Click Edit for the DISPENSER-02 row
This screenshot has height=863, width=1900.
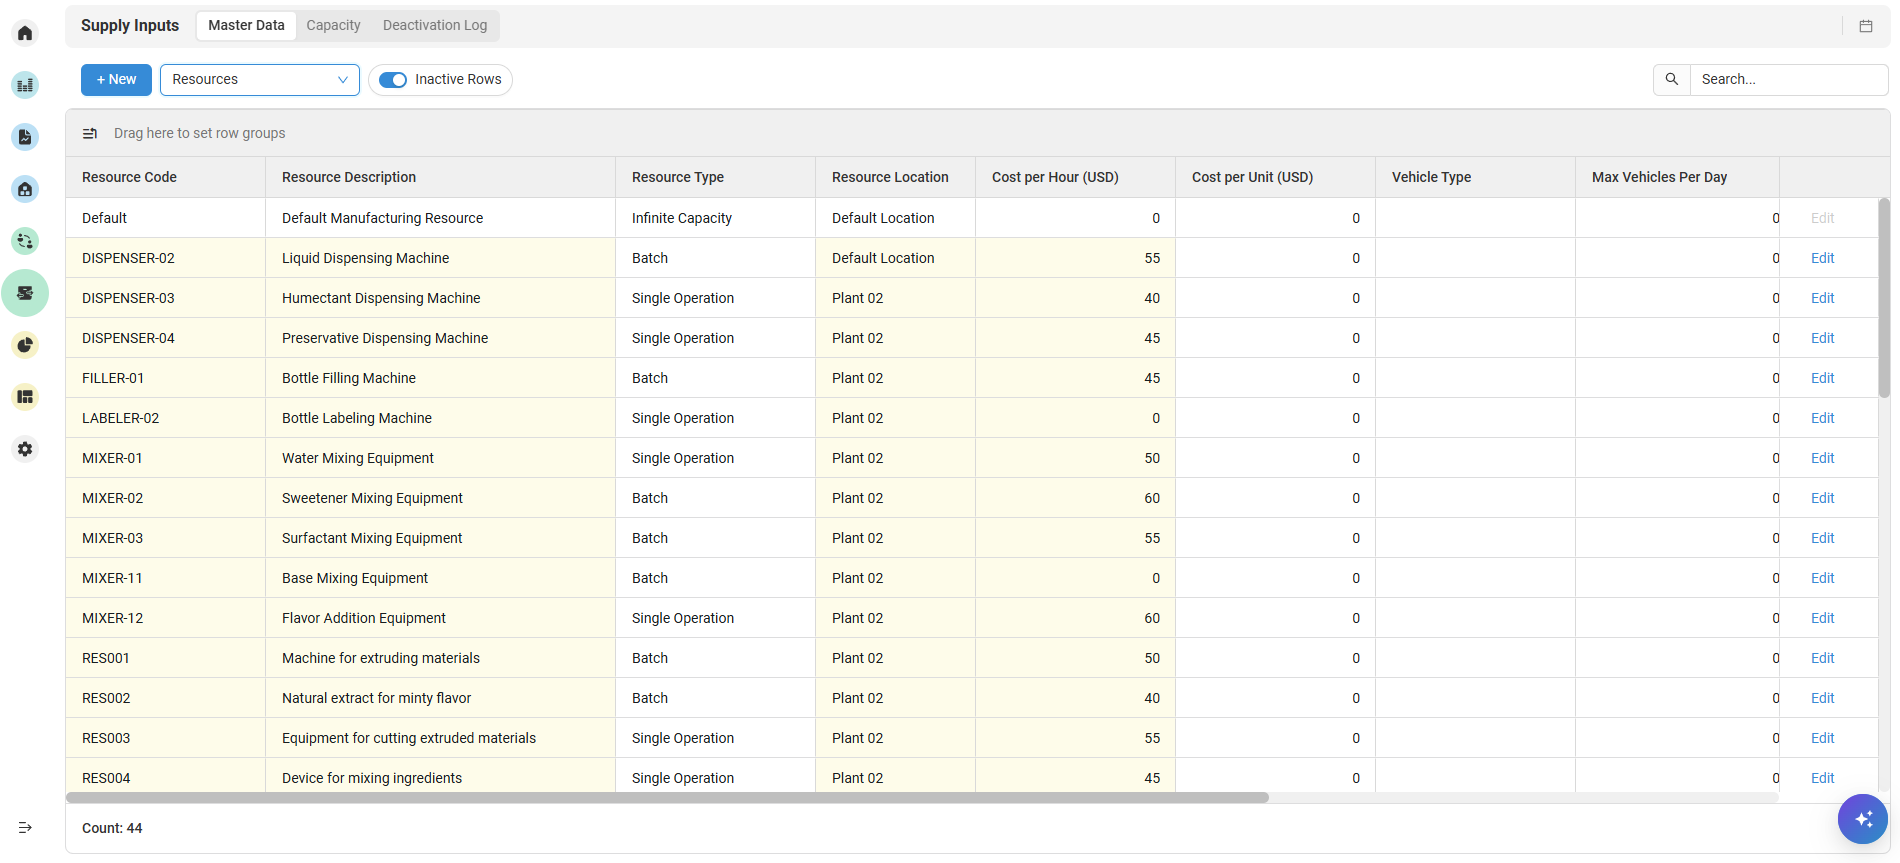[x=1822, y=258]
